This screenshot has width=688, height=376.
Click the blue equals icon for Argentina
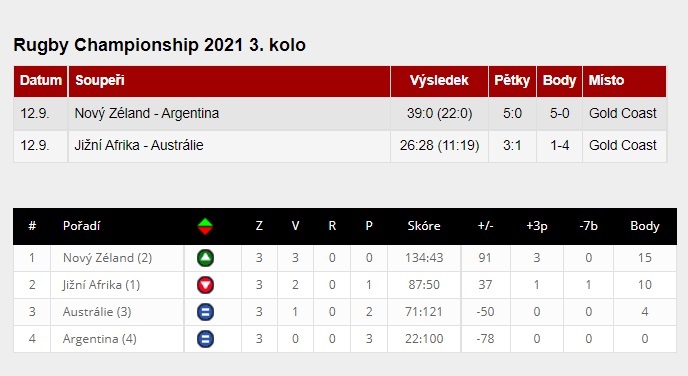point(205,339)
